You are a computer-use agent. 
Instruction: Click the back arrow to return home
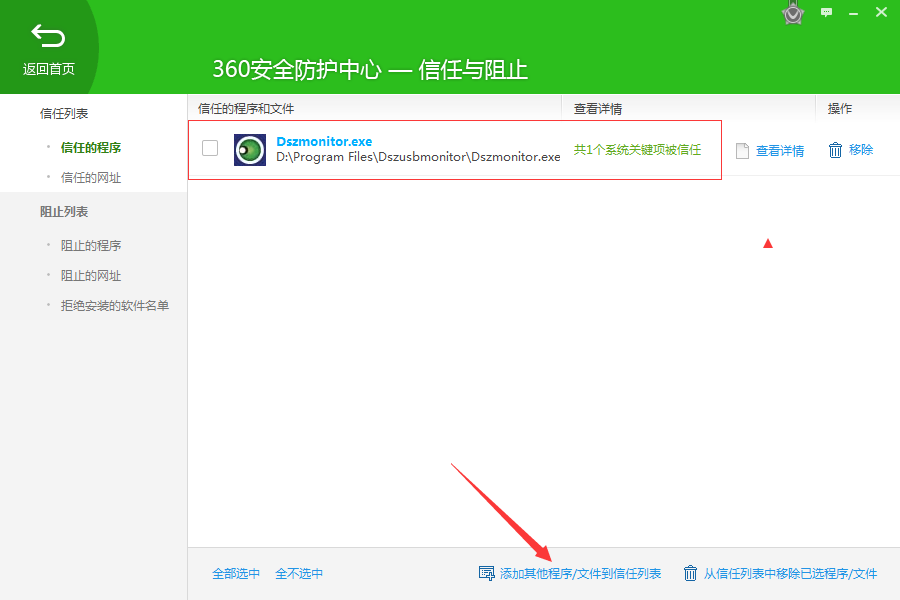tap(48, 37)
